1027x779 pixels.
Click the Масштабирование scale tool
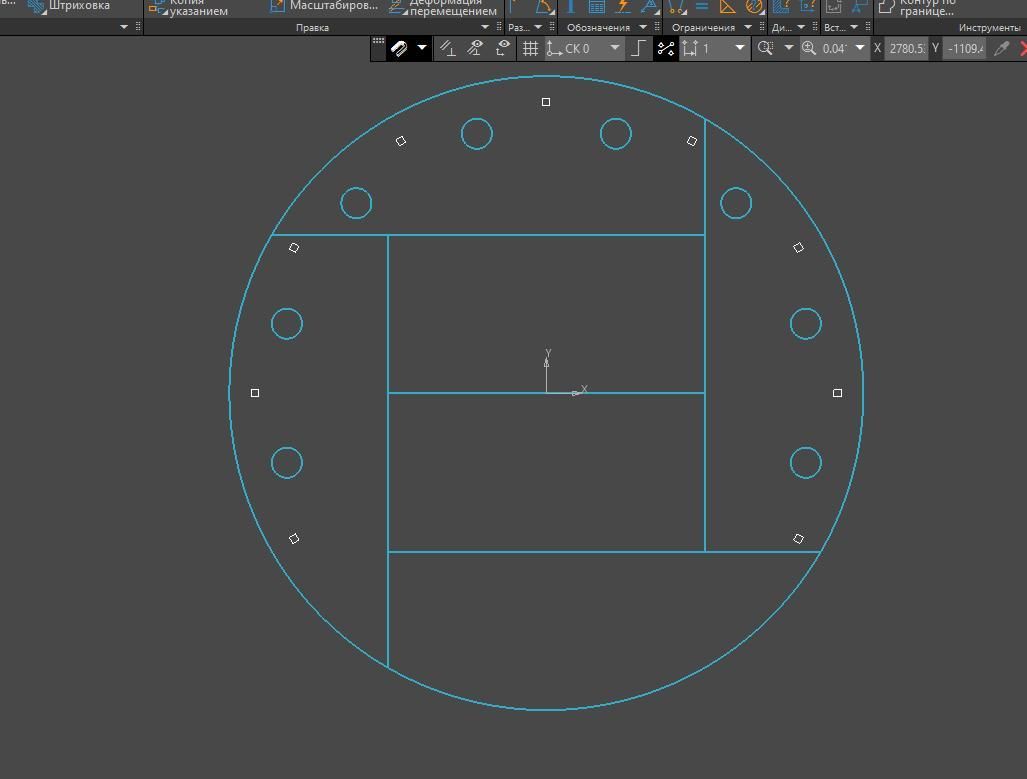pos(323,6)
